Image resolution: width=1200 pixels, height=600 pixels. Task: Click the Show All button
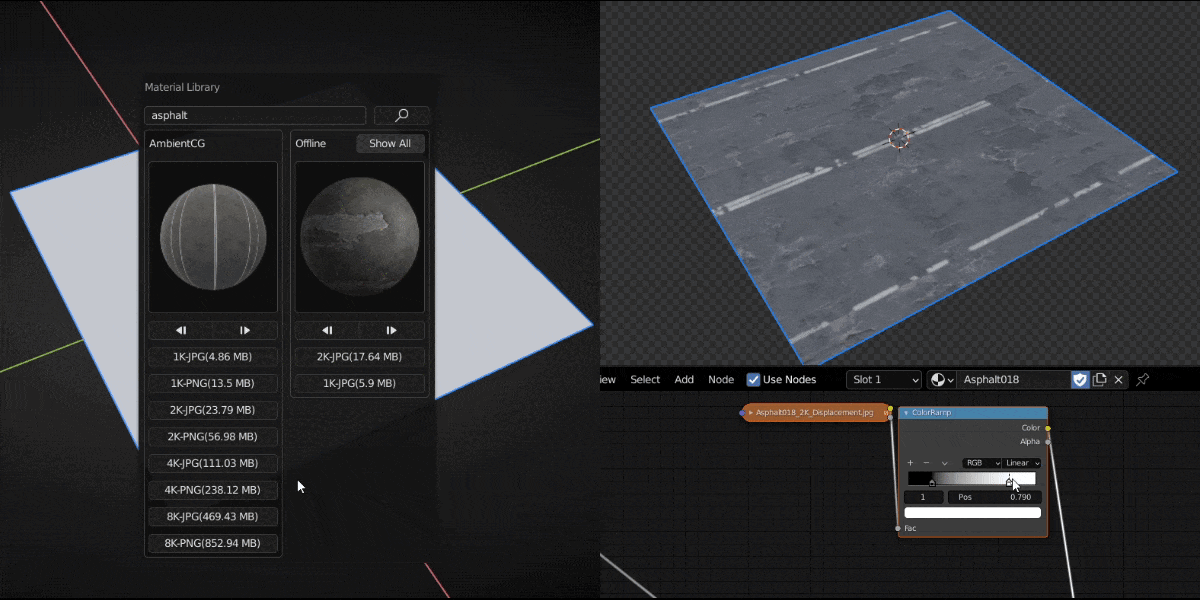pyautogui.click(x=390, y=144)
